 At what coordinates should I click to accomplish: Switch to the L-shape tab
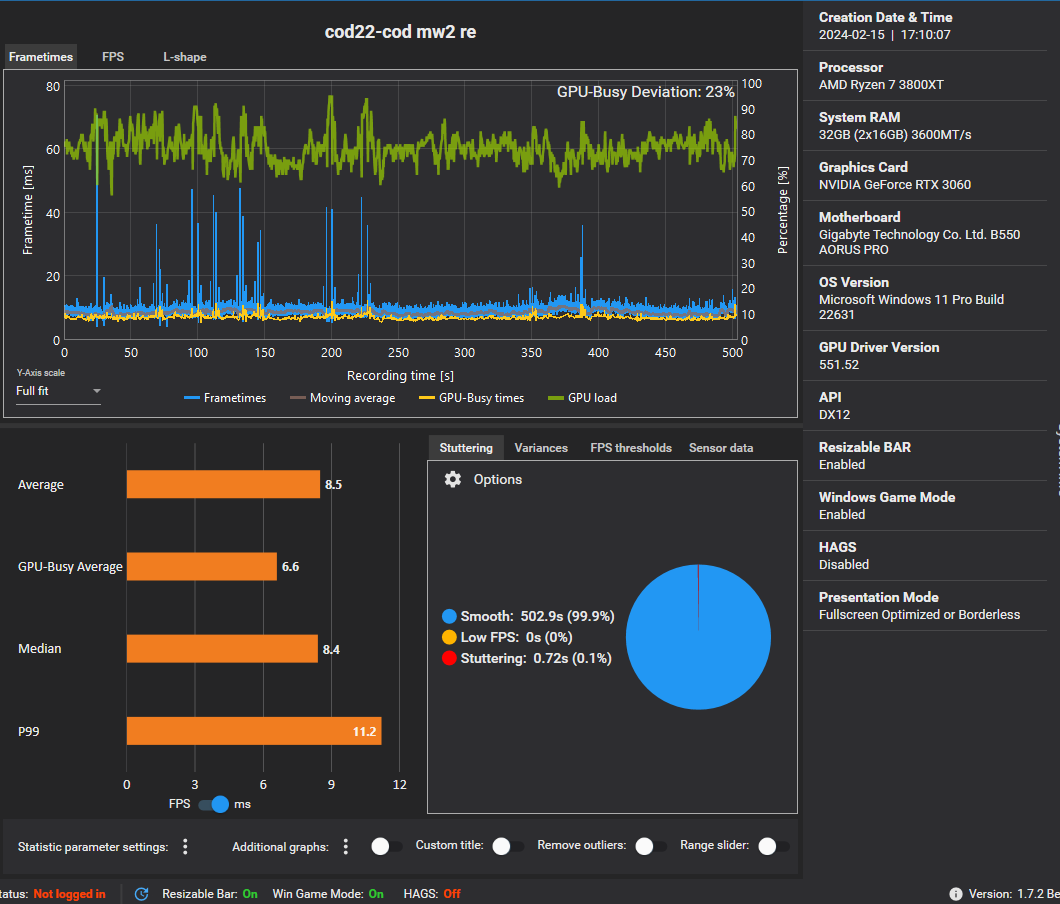[x=185, y=57]
